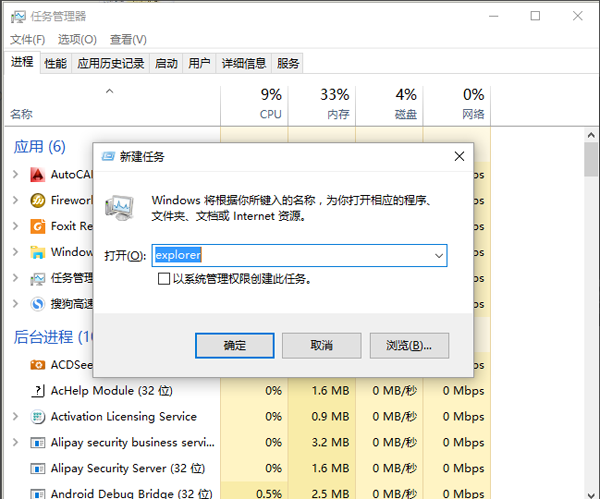Expand the Alipay security business service row

point(15,442)
